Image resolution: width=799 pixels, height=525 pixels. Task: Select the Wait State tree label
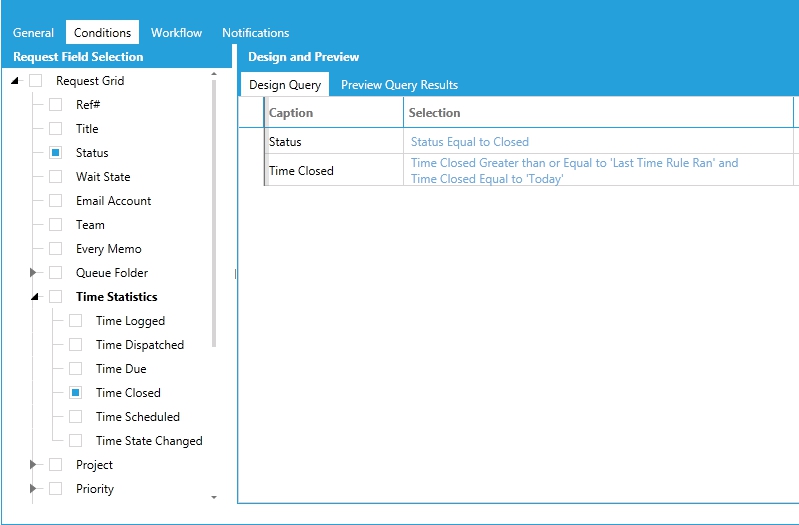point(103,176)
